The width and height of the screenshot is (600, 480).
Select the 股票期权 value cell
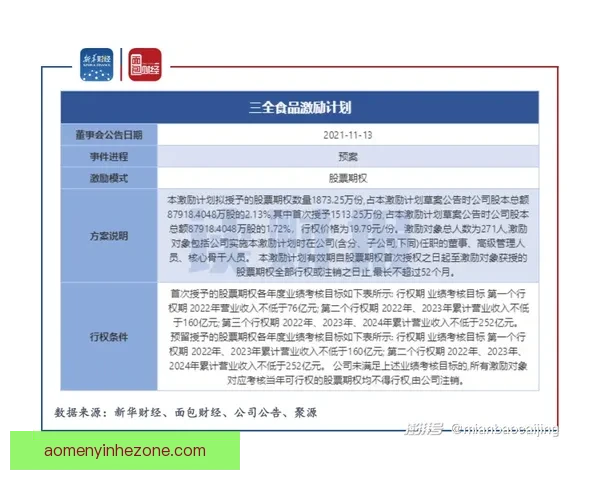point(348,178)
